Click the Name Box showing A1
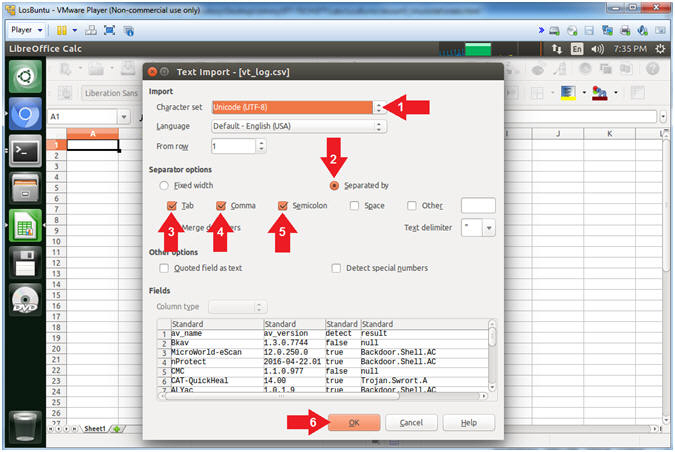Screen dimensions: 675x452 83,117
